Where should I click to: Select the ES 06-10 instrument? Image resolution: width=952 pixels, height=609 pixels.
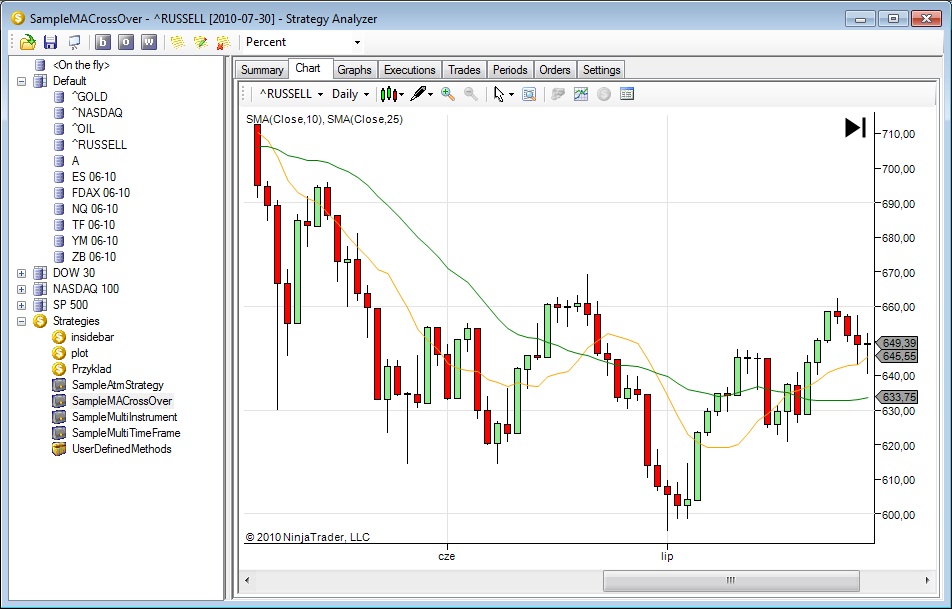[94, 177]
